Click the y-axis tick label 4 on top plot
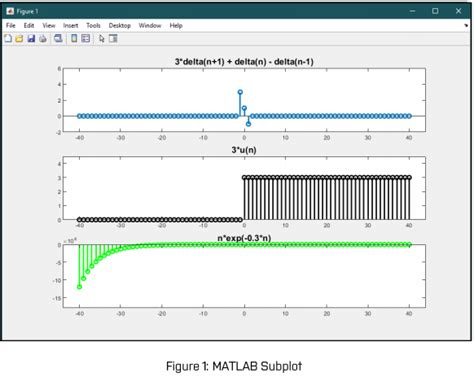The height and width of the screenshot is (386, 474). 59,84
